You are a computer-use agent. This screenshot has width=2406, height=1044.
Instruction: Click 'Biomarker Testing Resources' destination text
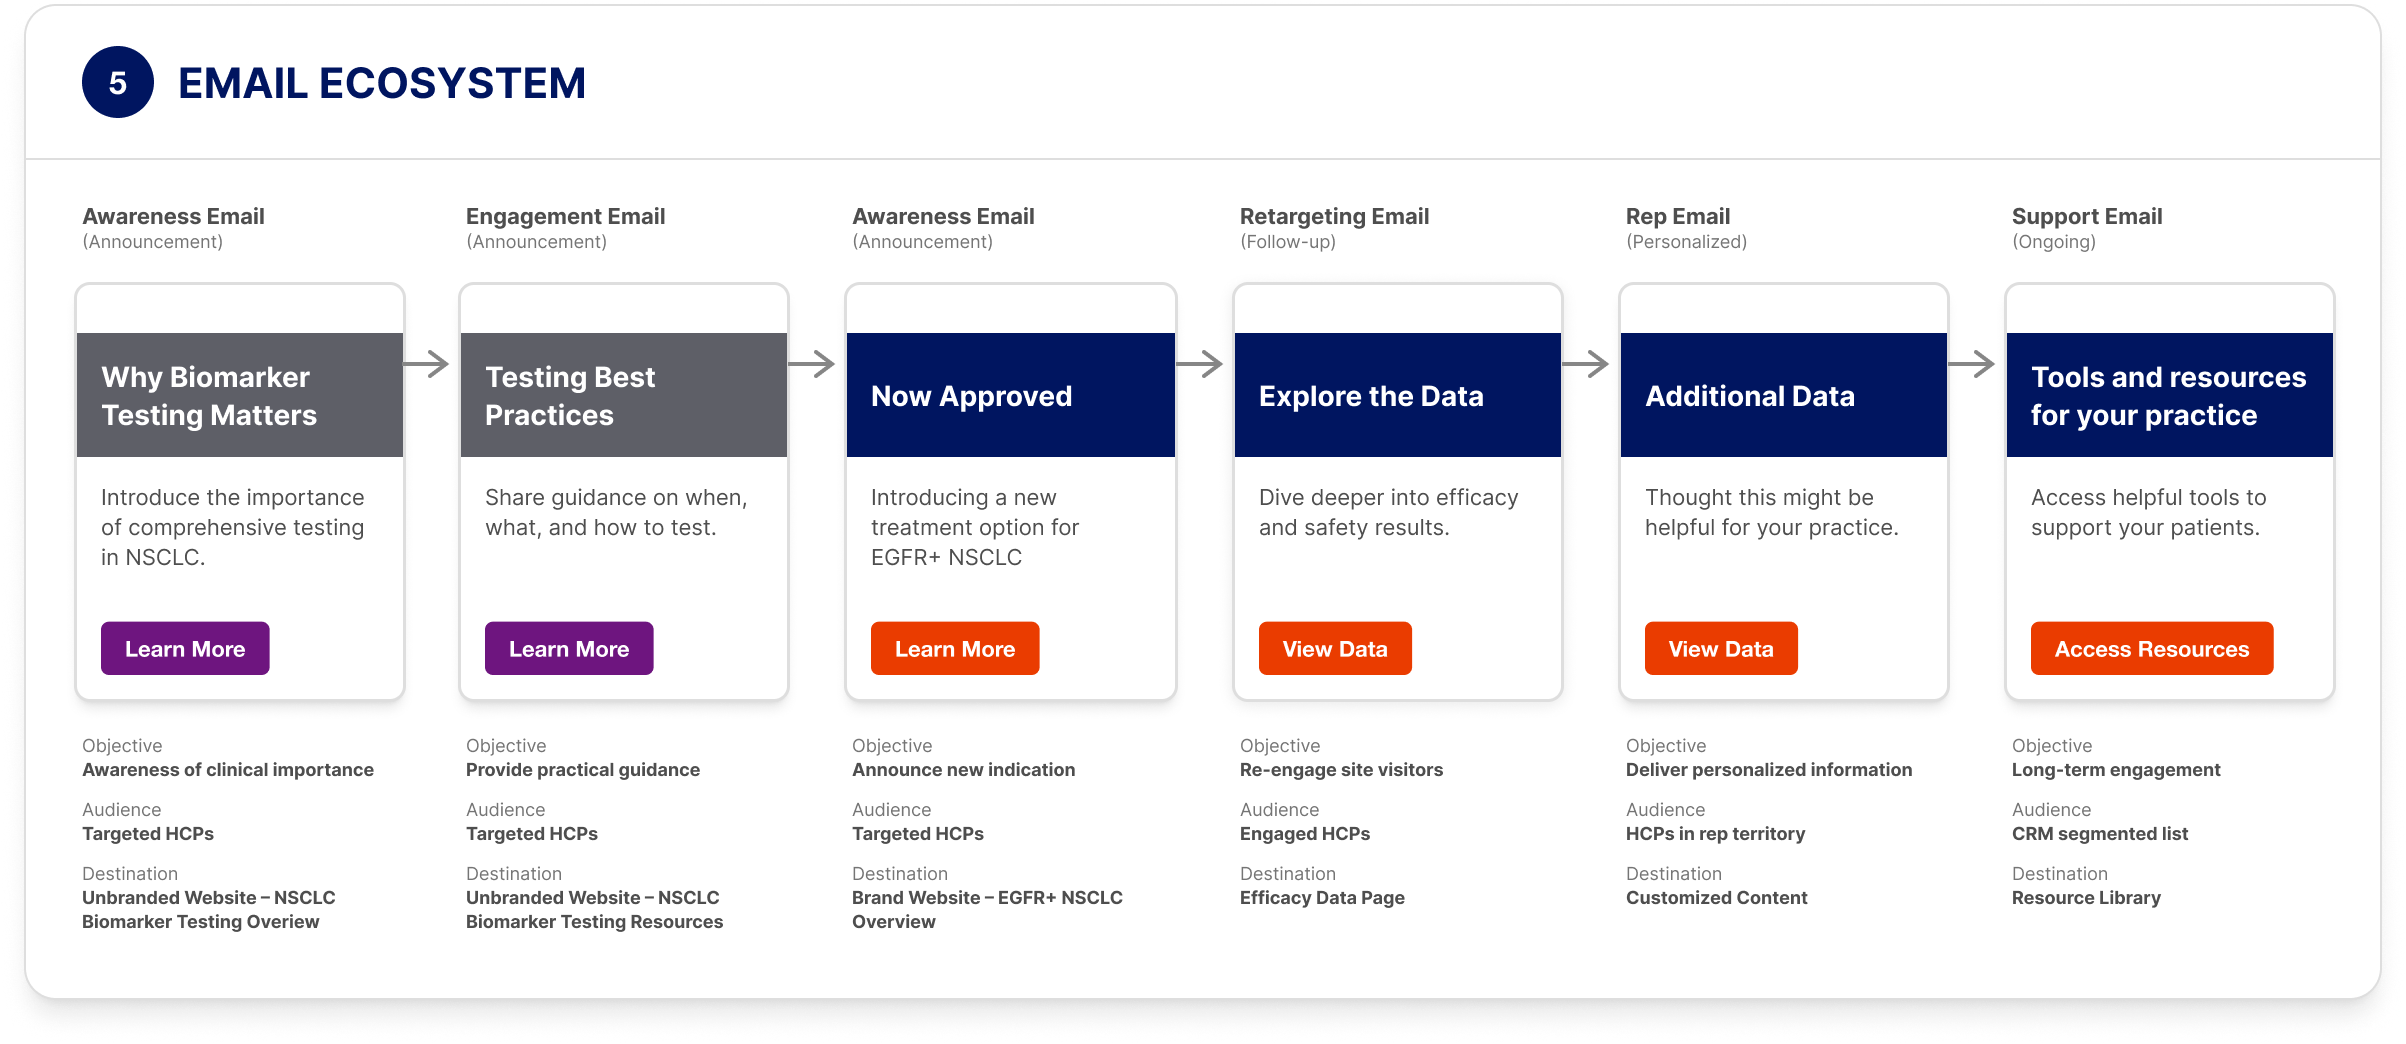(594, 922)
